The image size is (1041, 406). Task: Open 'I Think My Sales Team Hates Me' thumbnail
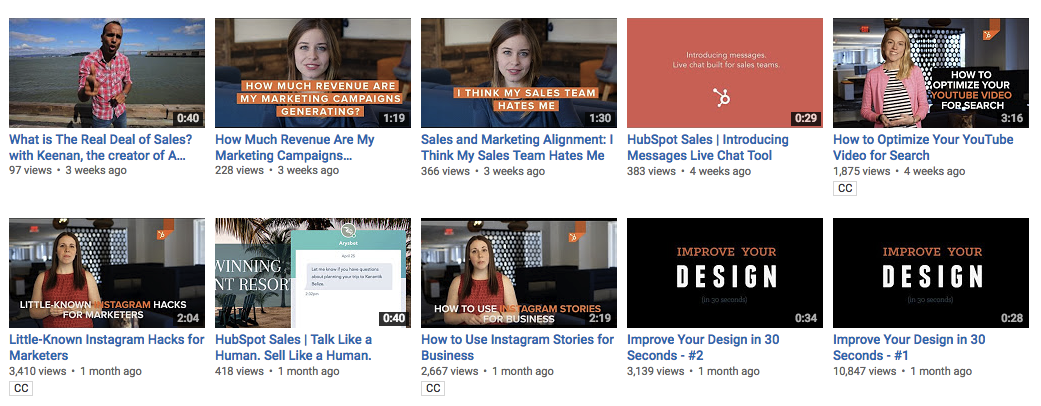coord(519,72)
